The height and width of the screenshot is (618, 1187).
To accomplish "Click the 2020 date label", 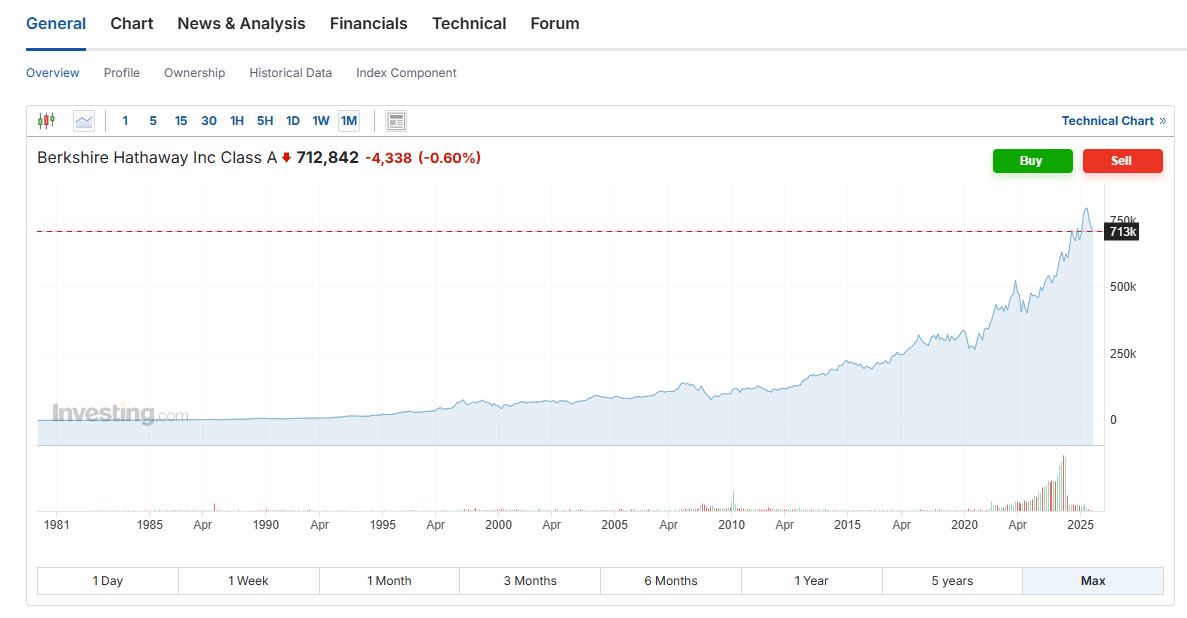I will (x=964, y=524).
